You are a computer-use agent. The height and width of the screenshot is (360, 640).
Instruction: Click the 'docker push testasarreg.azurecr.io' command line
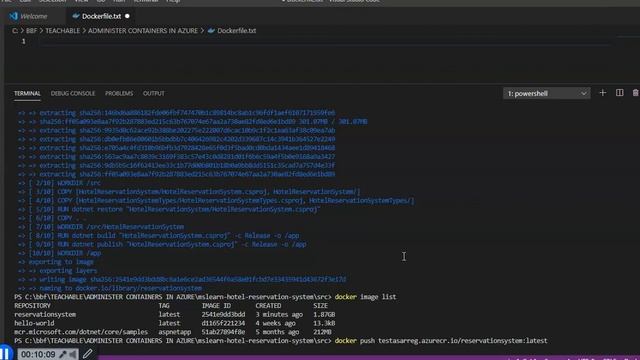tap(441, 341)
